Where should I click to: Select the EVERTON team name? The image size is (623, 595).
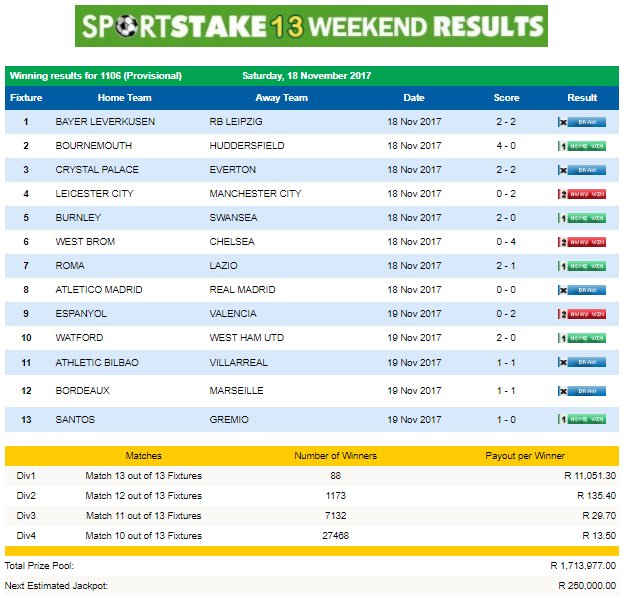[x=232, y=170]
